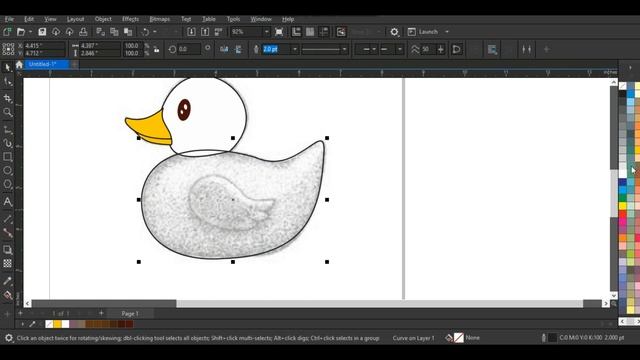Select the Crop tool
Image resolution: width=640 pixels, height=360 pixels.
pos(7,98)
